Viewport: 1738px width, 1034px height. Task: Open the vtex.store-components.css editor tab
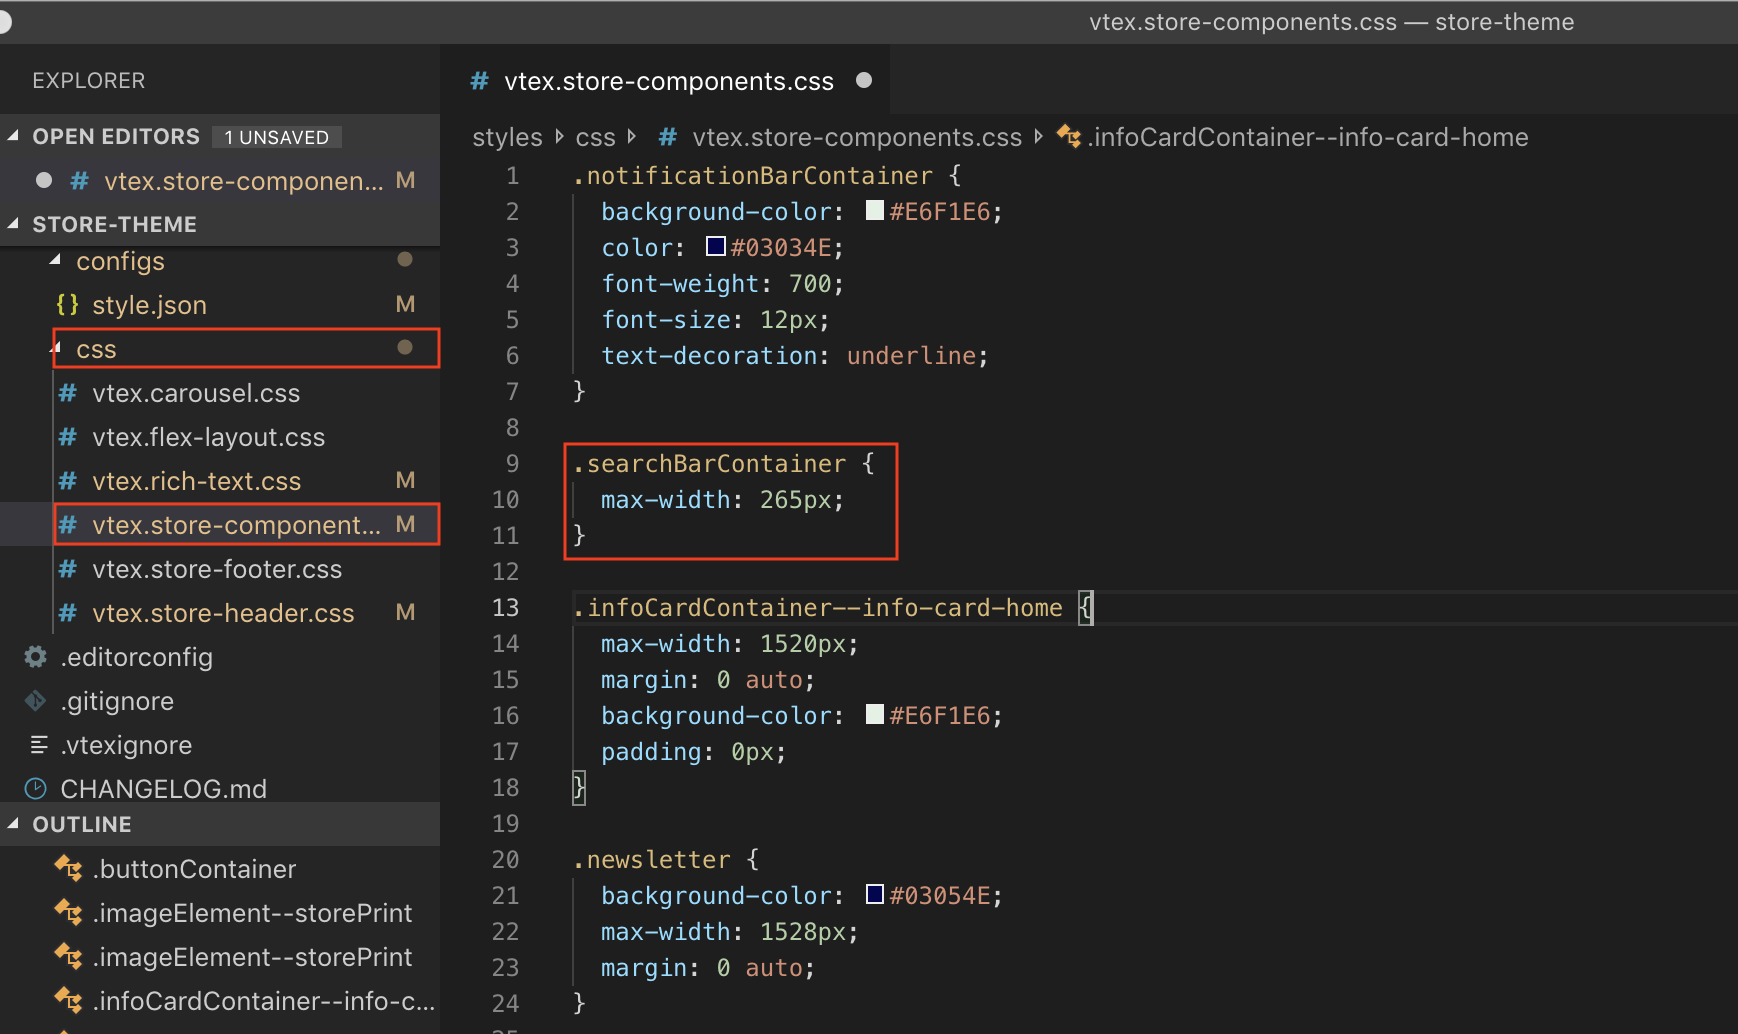point(668,81)
